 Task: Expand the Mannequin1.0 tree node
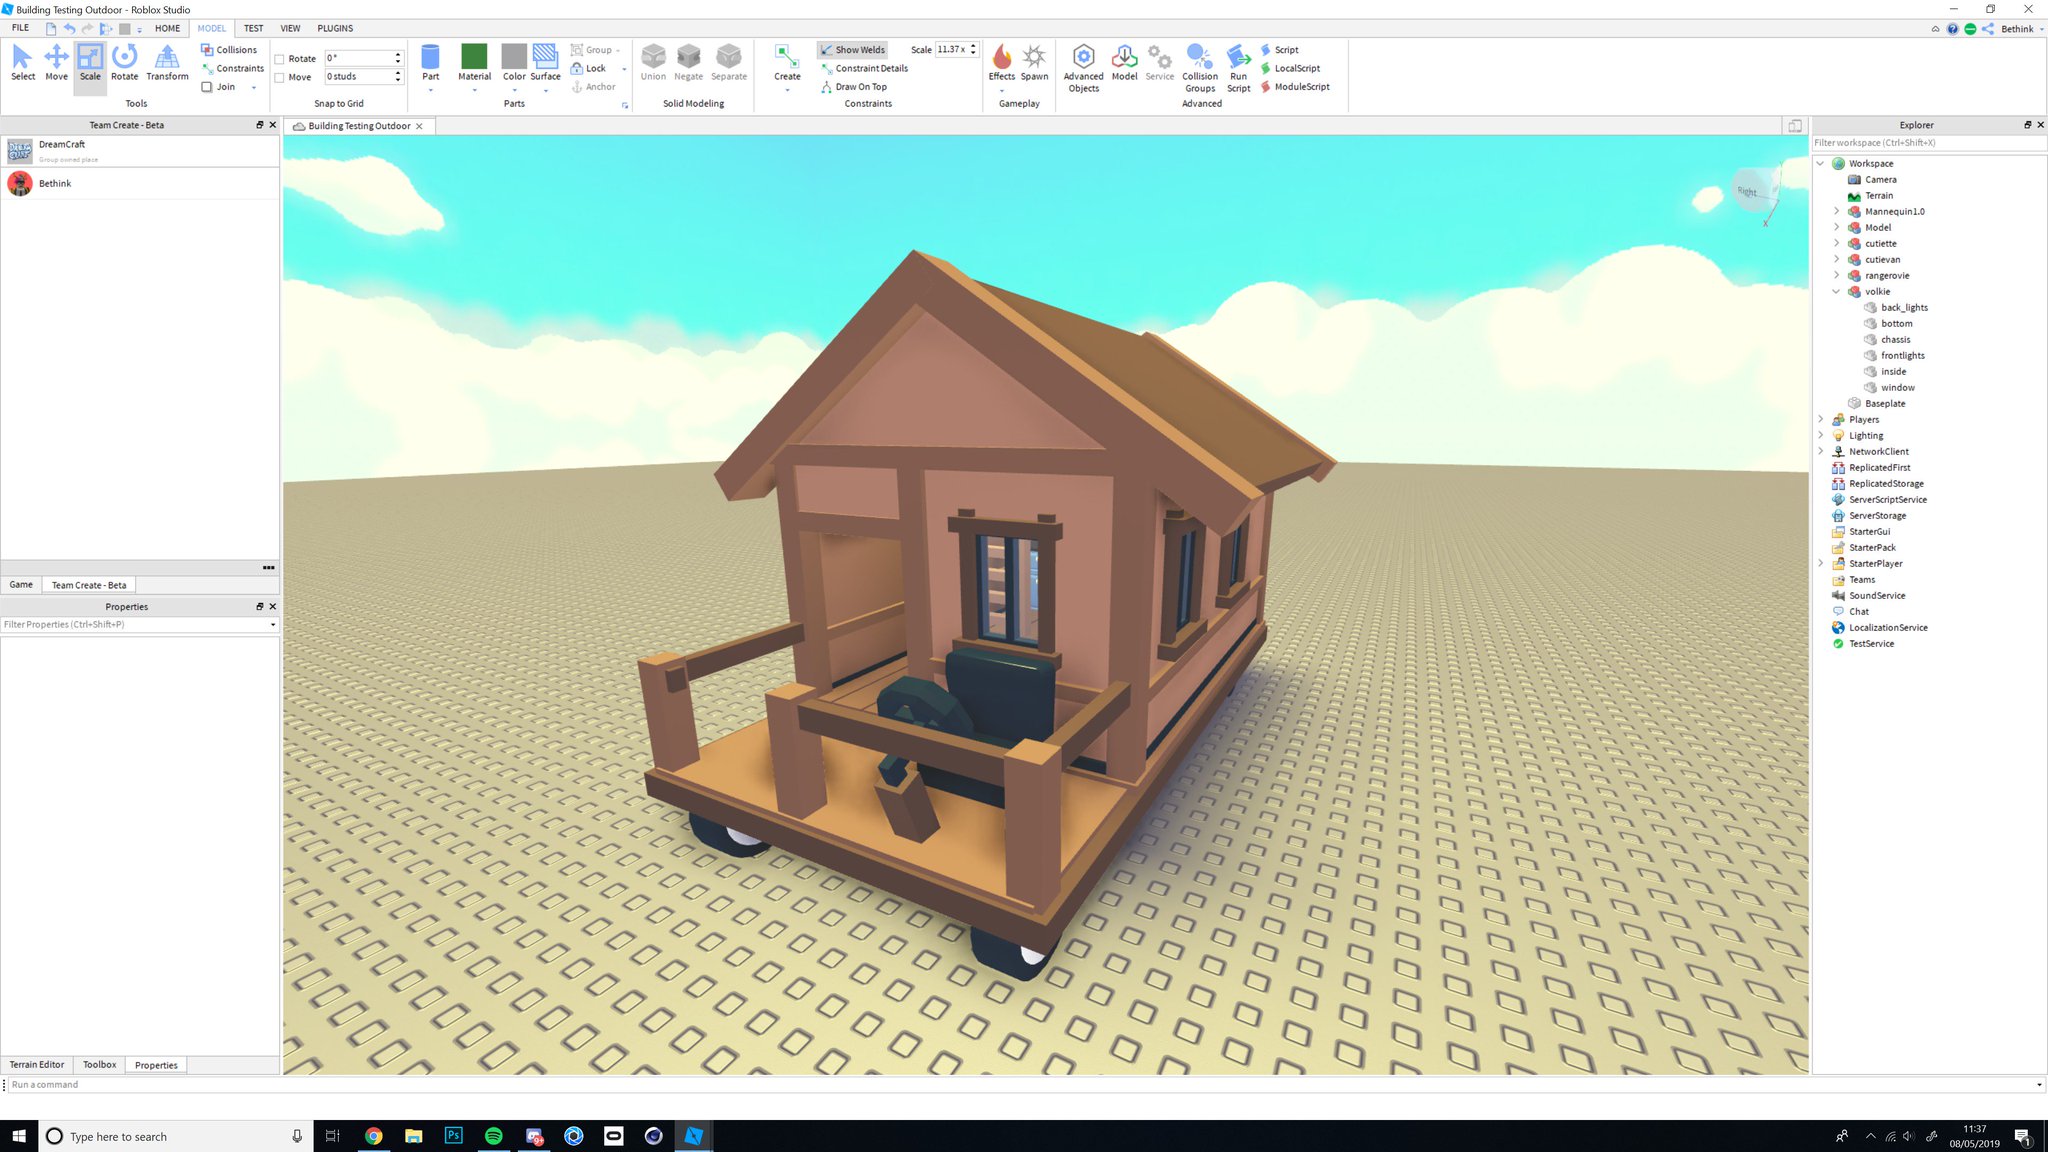(x=1836, y=212)
